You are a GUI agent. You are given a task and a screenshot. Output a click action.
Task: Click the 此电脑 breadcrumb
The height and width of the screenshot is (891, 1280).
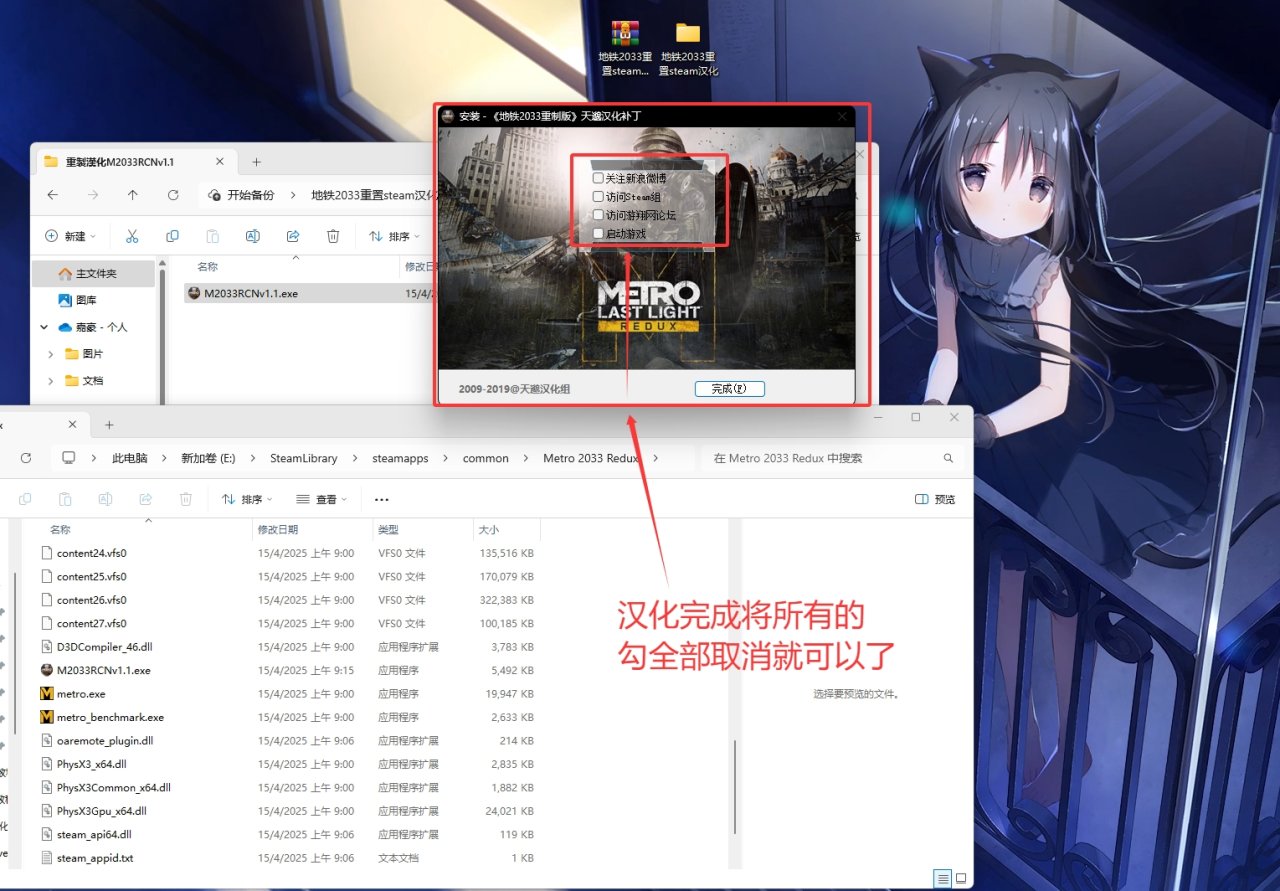pyautogui.click(x=130, y=458)
